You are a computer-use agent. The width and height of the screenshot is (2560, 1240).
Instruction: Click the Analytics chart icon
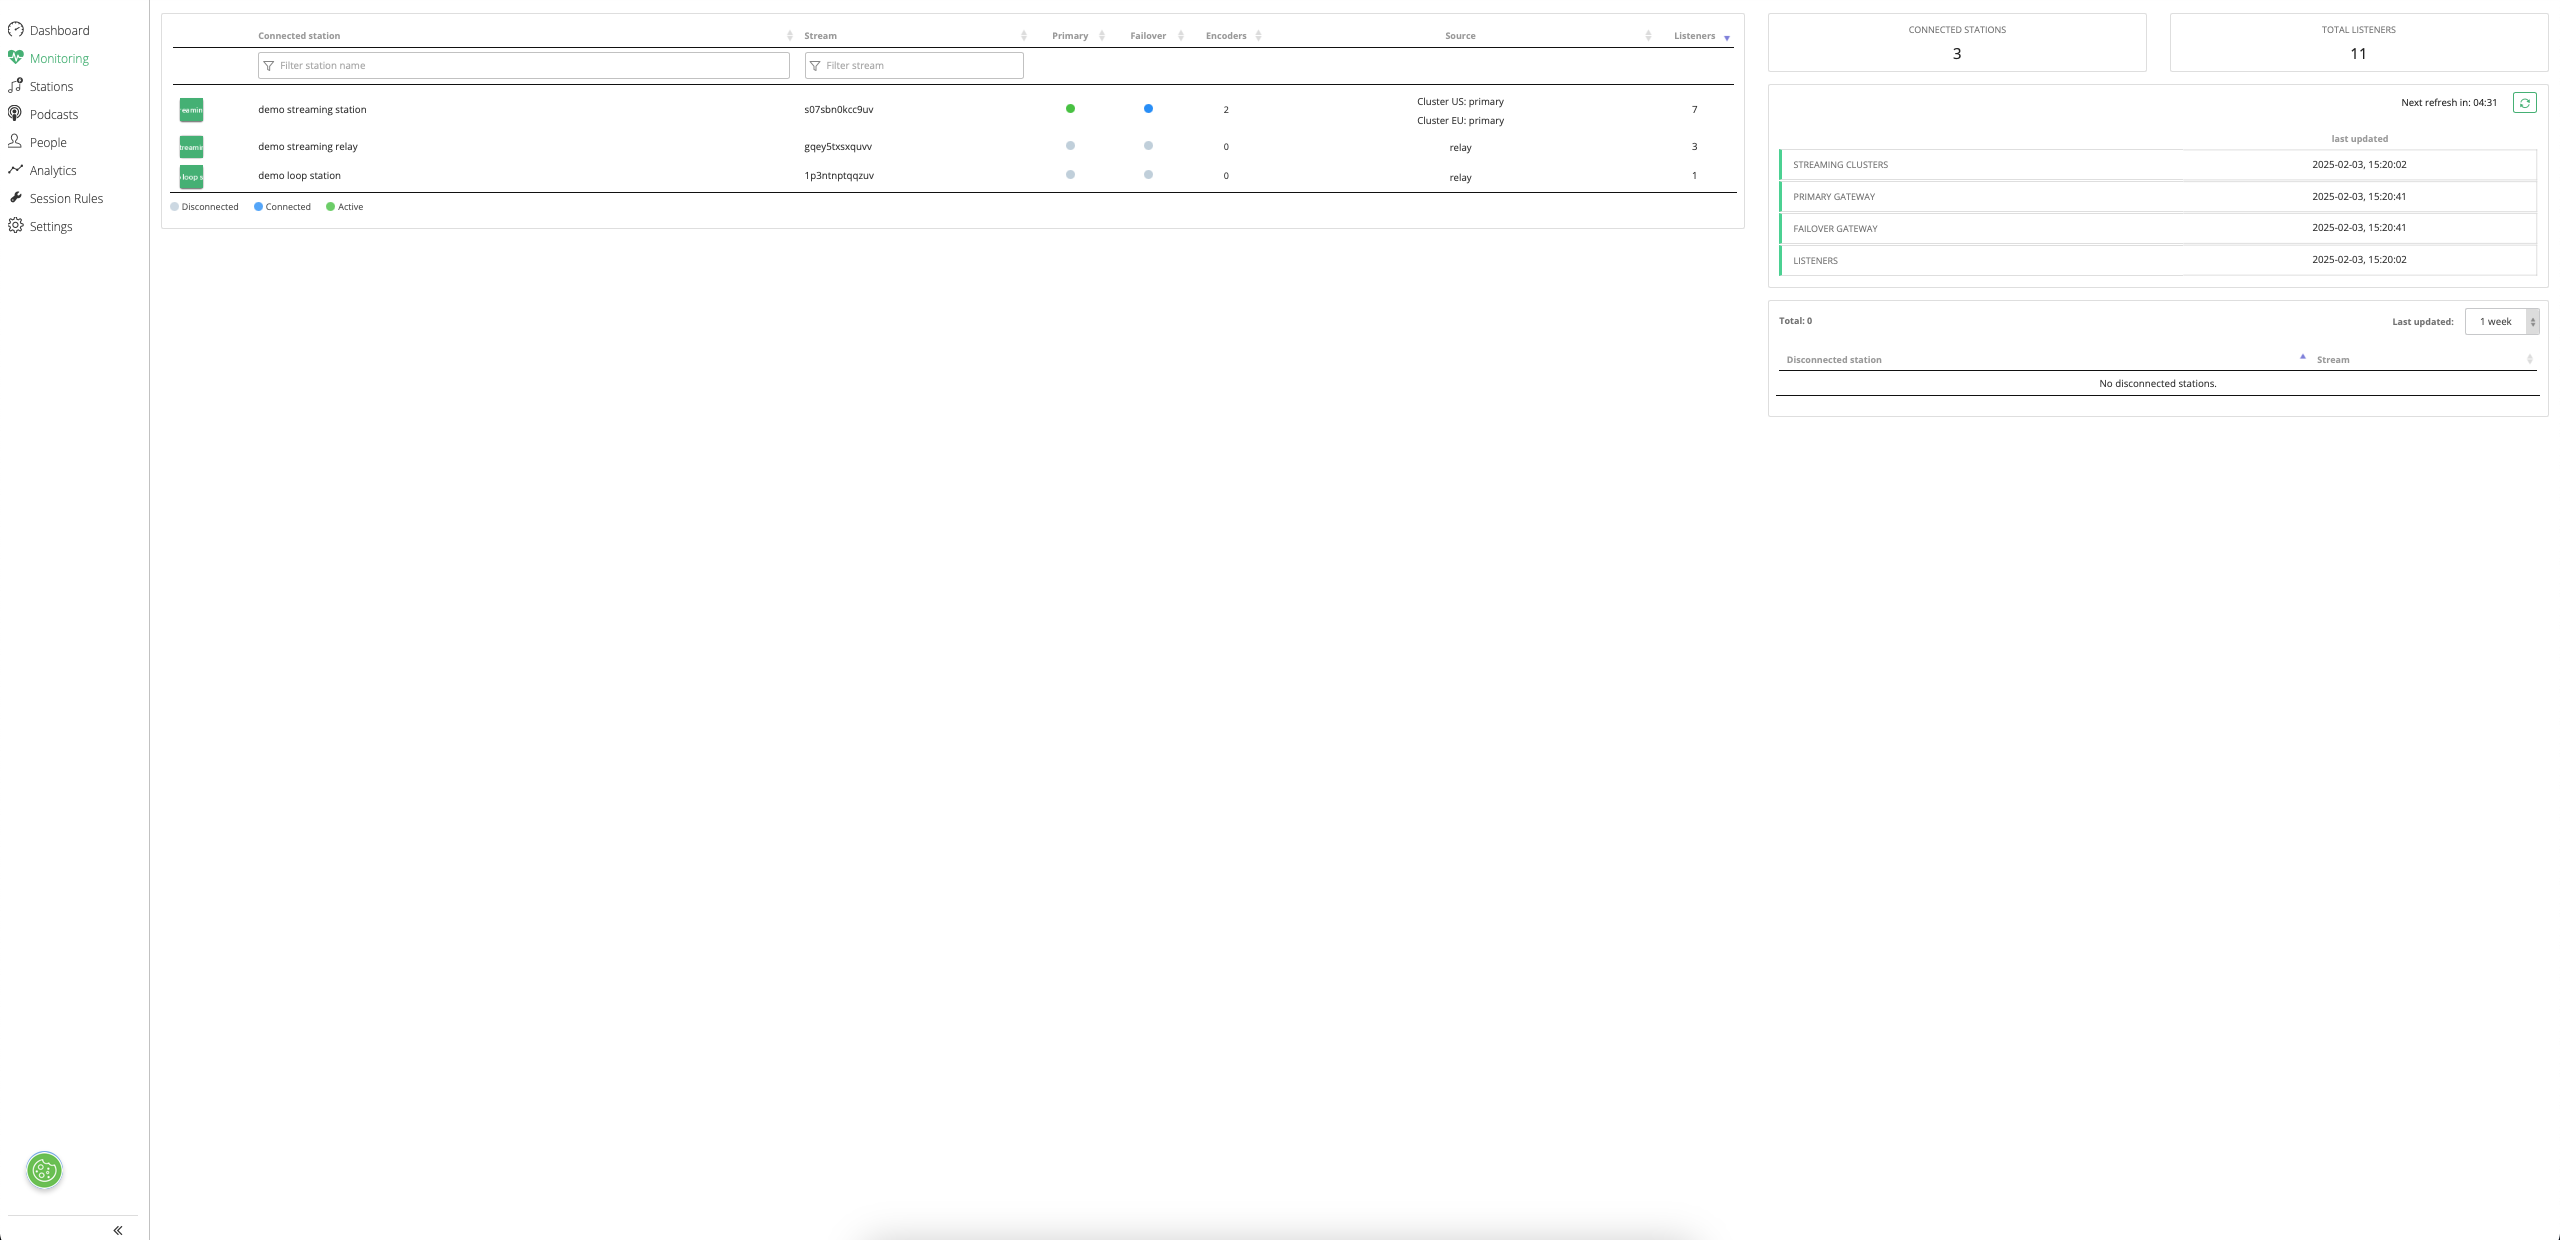click(x=15, y=170)
